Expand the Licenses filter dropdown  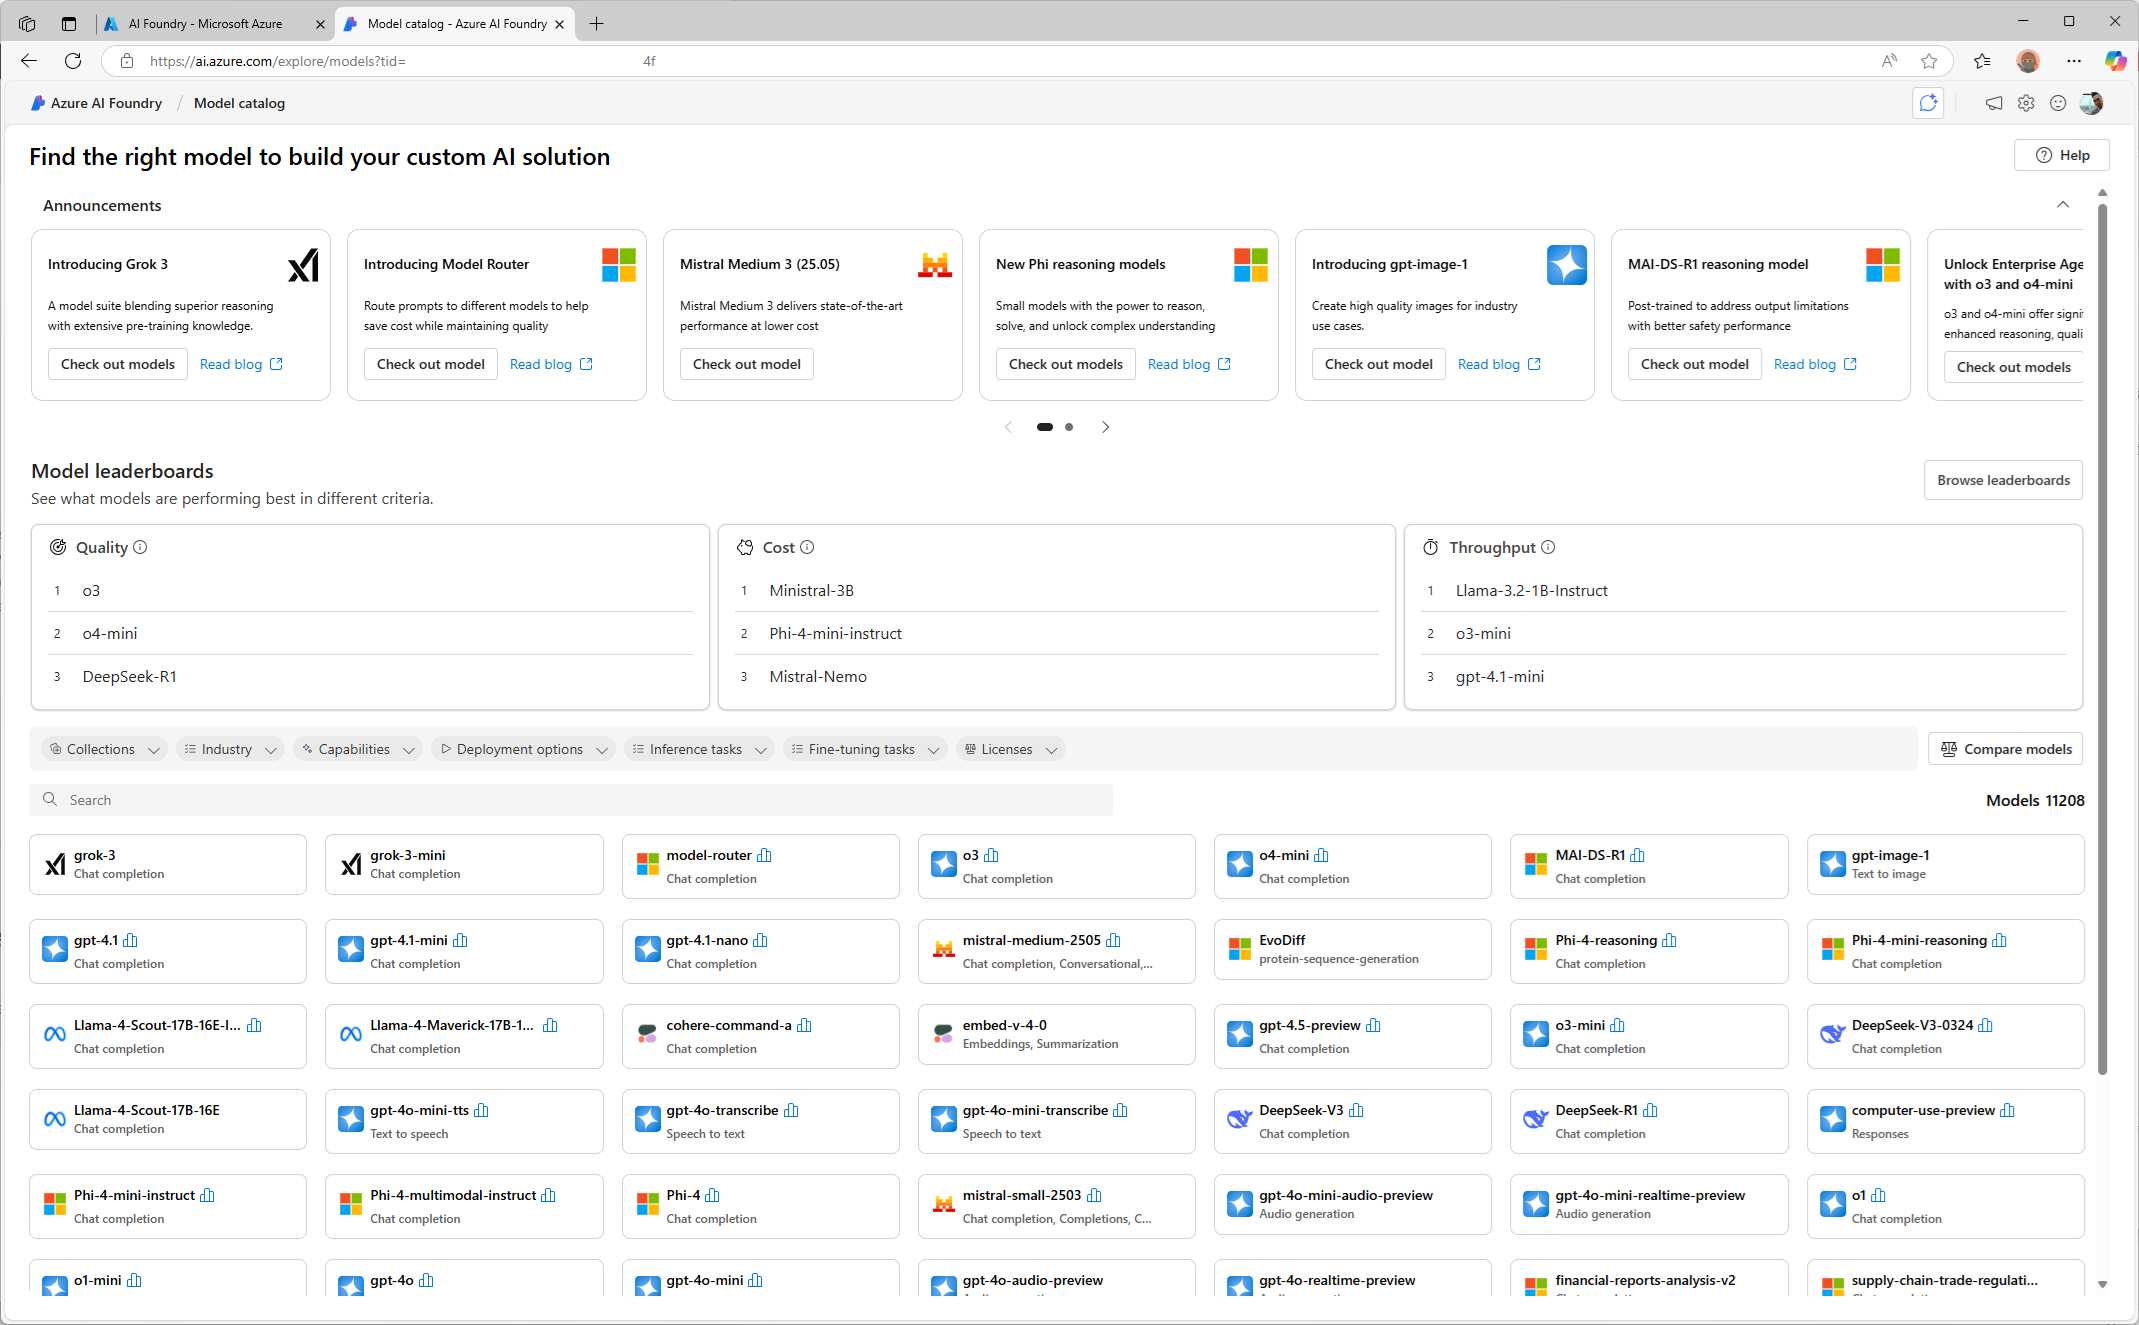(x=1010, y=749)
